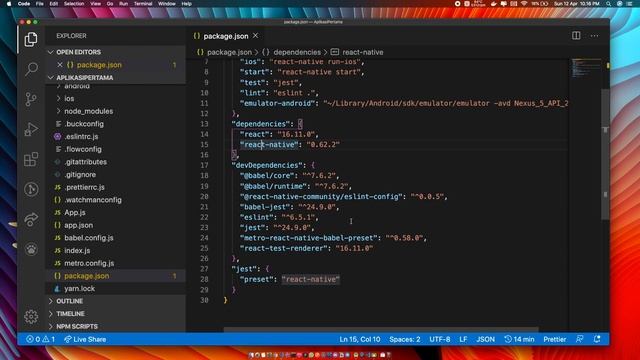640x360 pixels.
Task: Open the .gitattributes file
Action: pyautogui.click(x=85, y=162)
